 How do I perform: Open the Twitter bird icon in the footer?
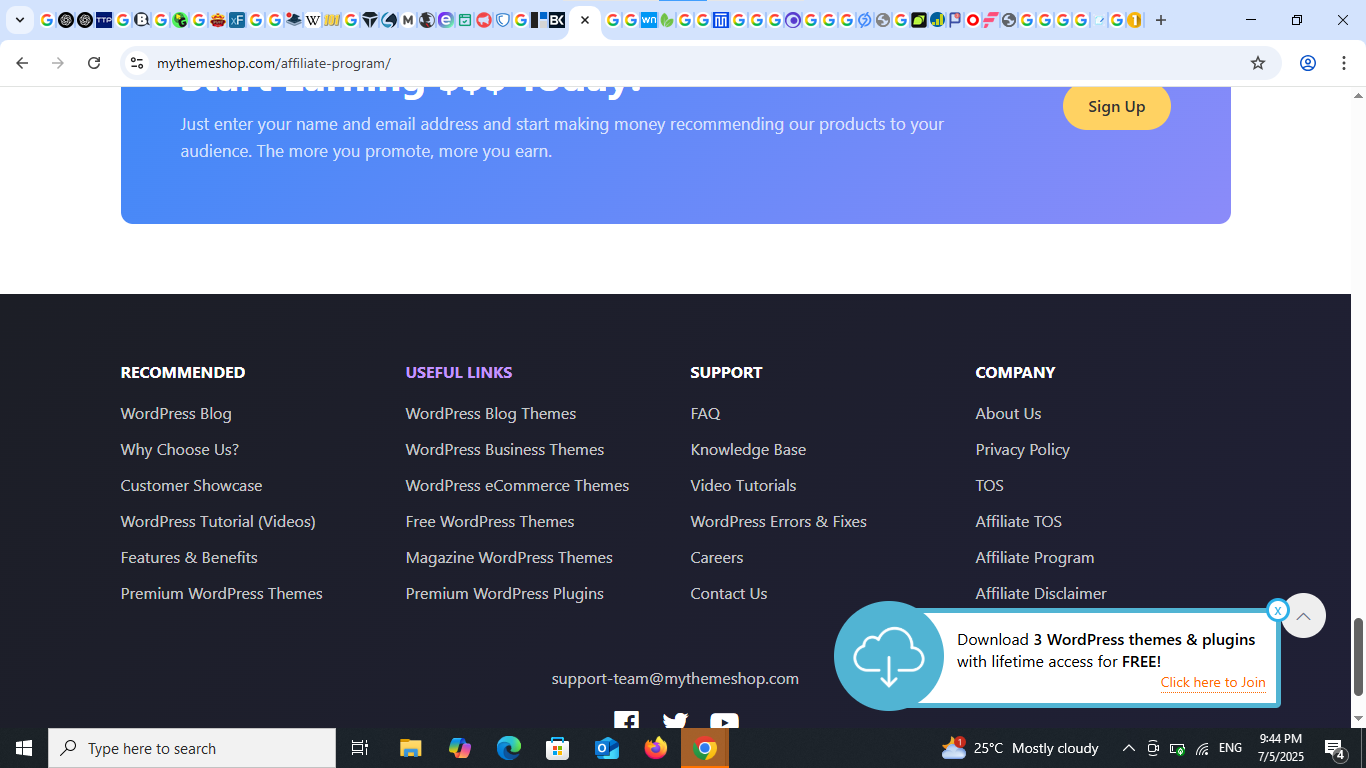click(675, 722)
